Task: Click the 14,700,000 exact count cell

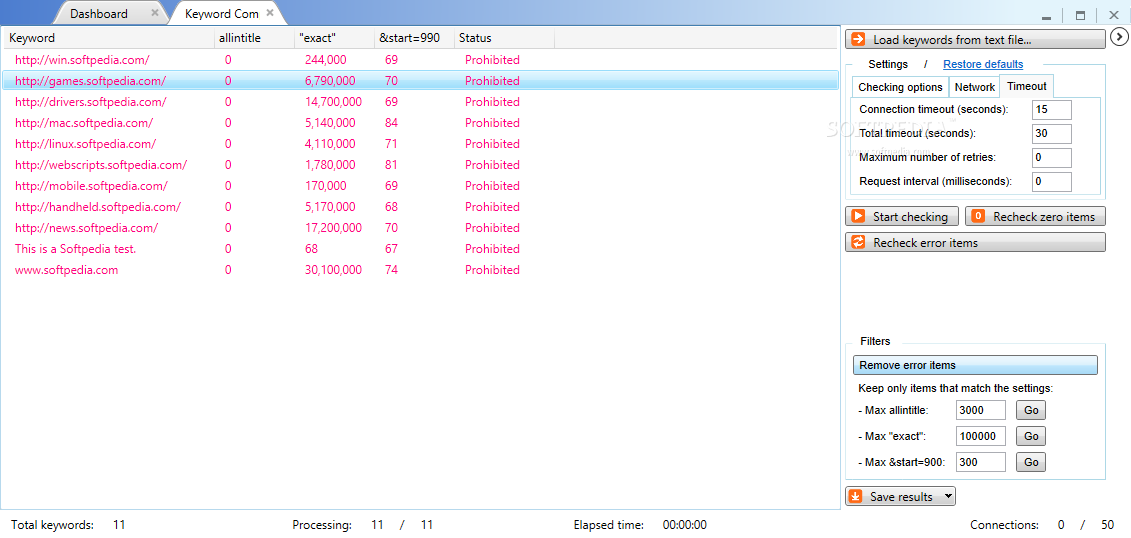Action: (333, 102)
